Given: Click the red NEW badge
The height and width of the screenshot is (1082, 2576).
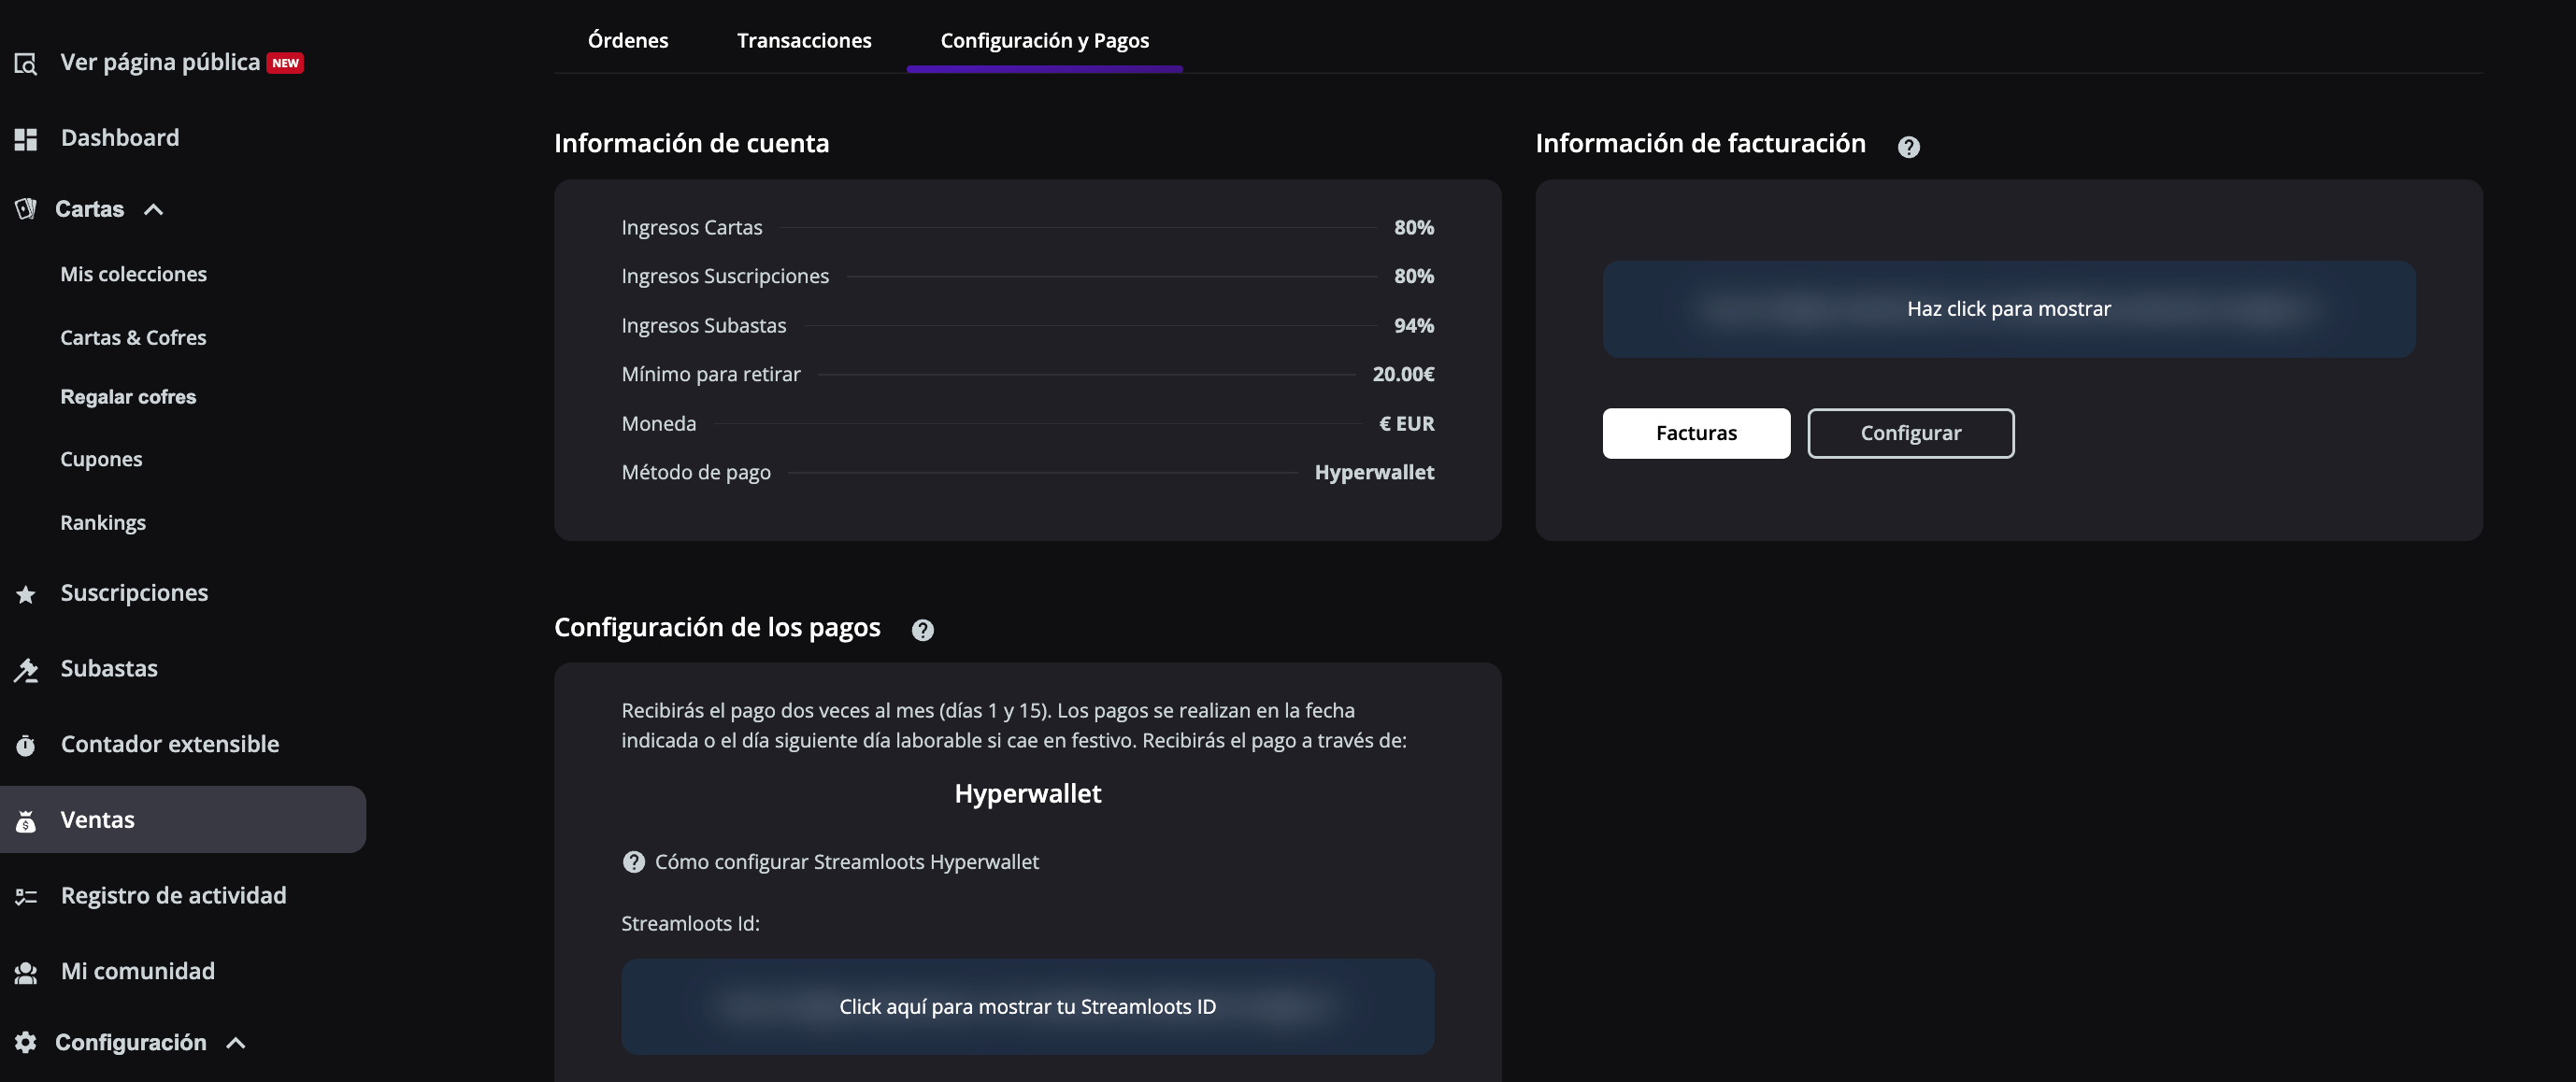Looking at the screenshot, I should tap(285, 63).
